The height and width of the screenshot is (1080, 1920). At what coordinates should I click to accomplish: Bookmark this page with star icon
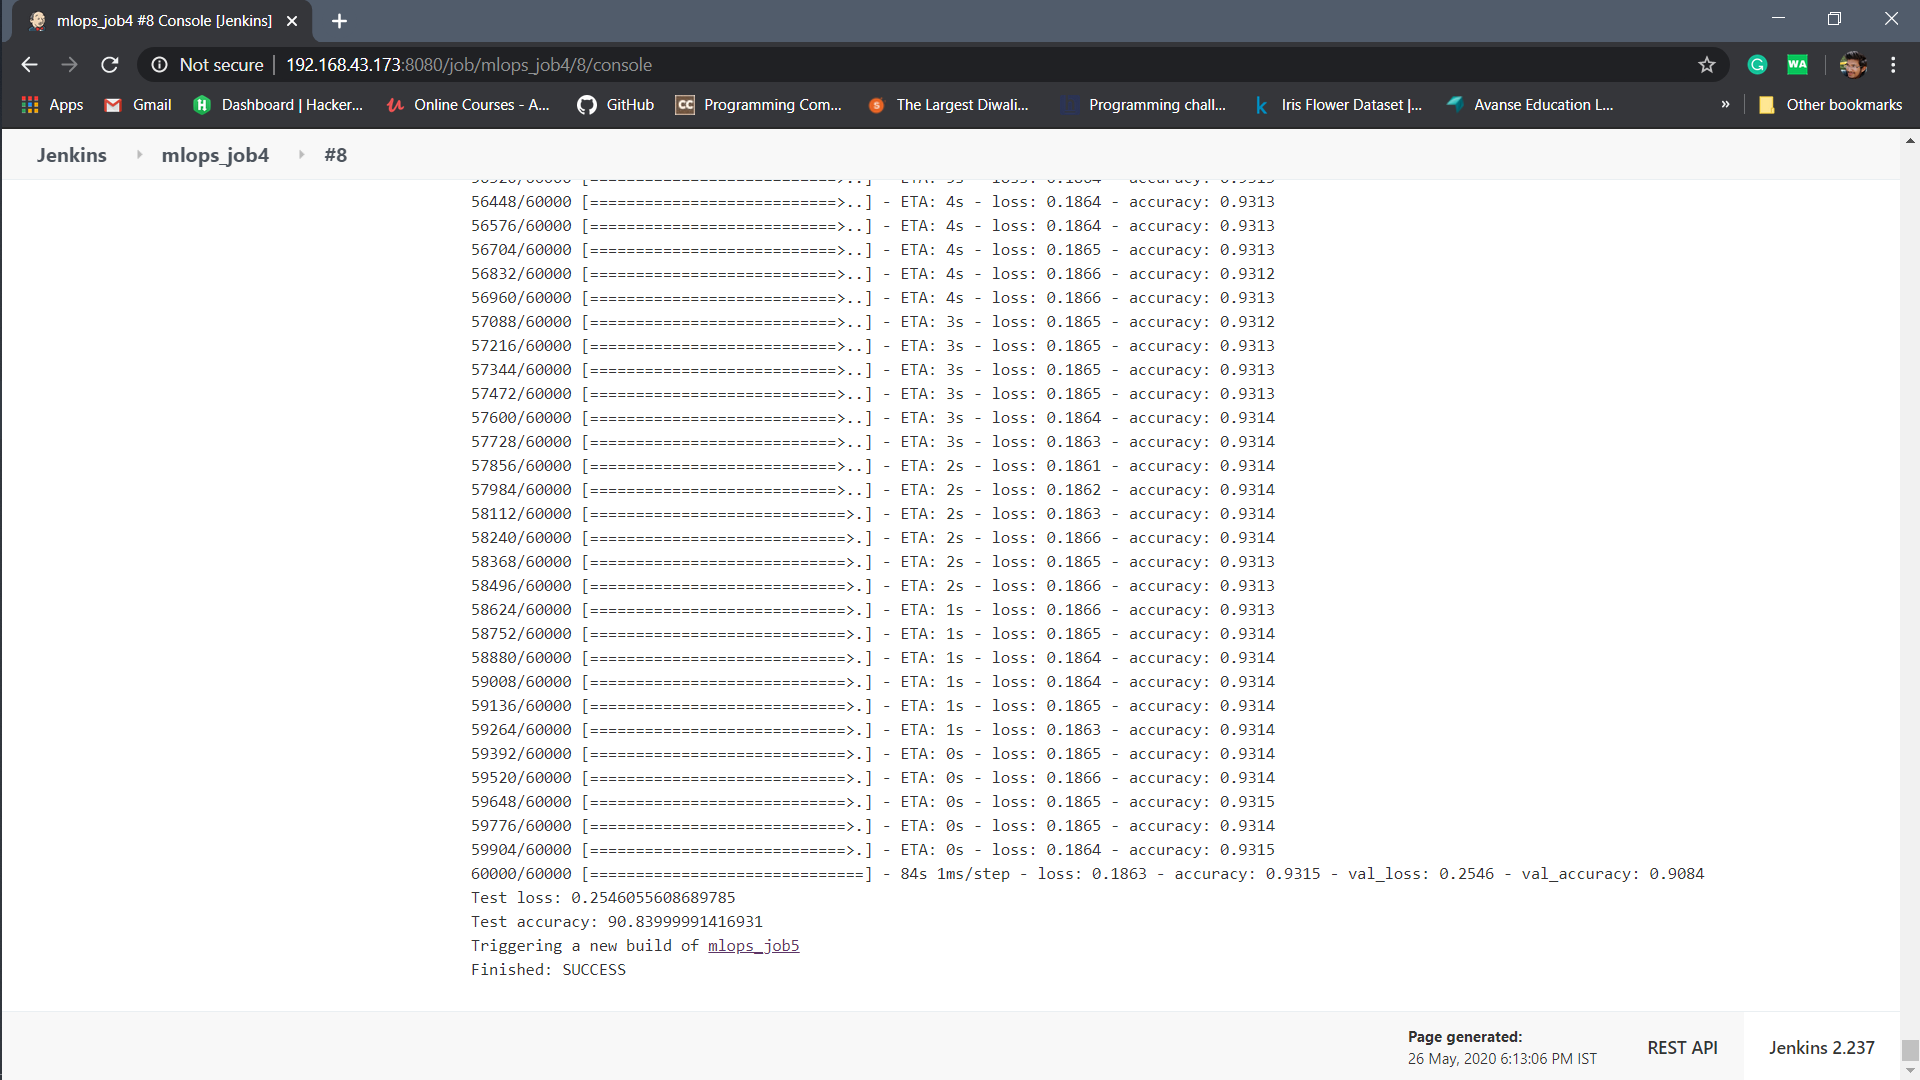(1706, 65)
